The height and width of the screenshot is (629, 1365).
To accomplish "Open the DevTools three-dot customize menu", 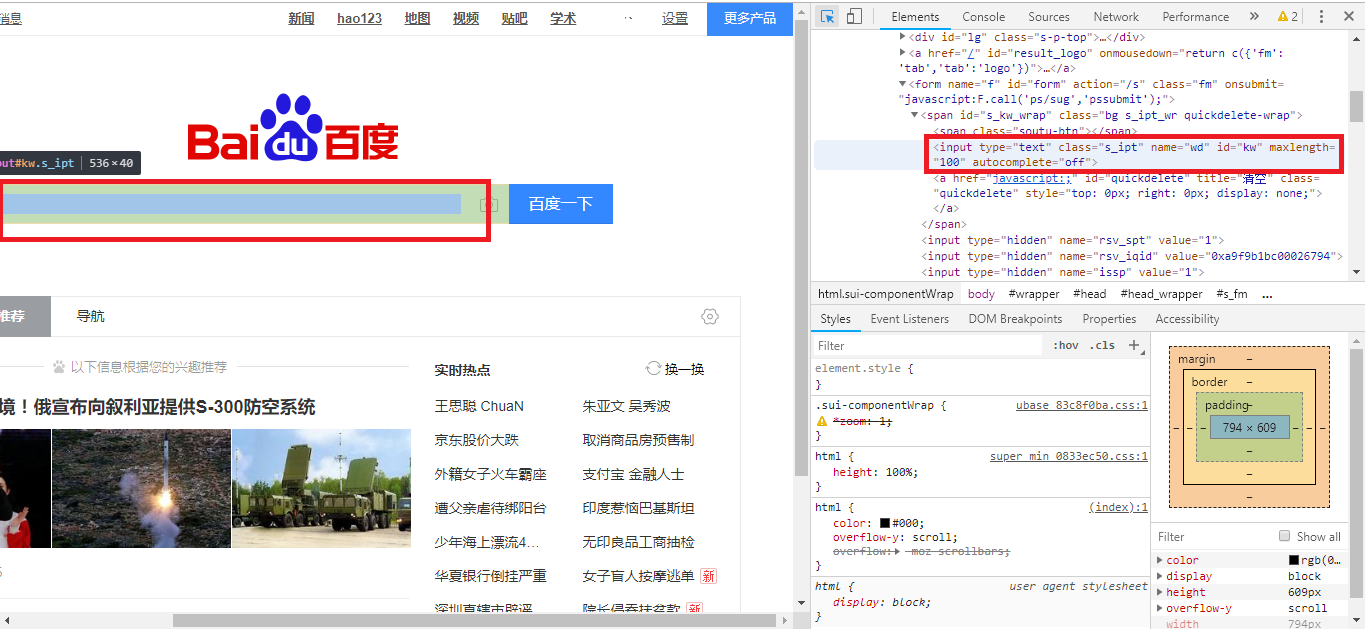I will 1322,16.
